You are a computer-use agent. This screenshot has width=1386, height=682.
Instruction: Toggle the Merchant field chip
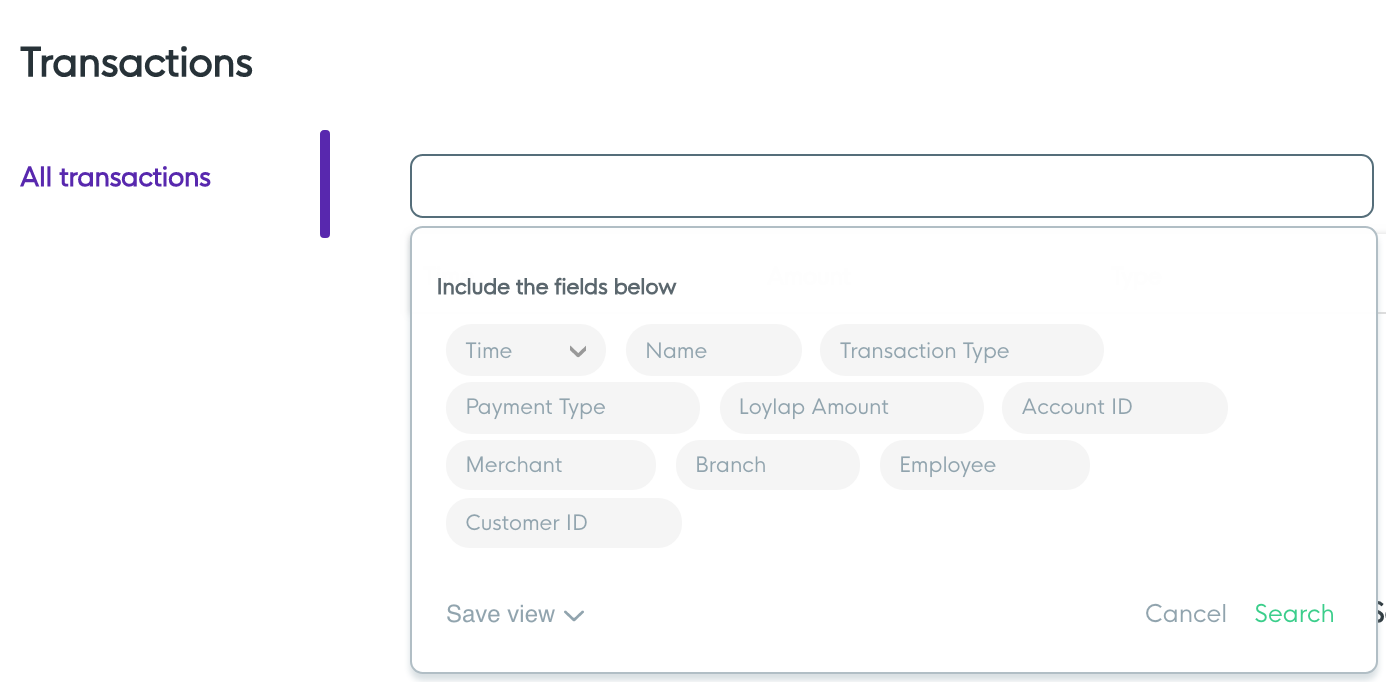click(550, 464)
